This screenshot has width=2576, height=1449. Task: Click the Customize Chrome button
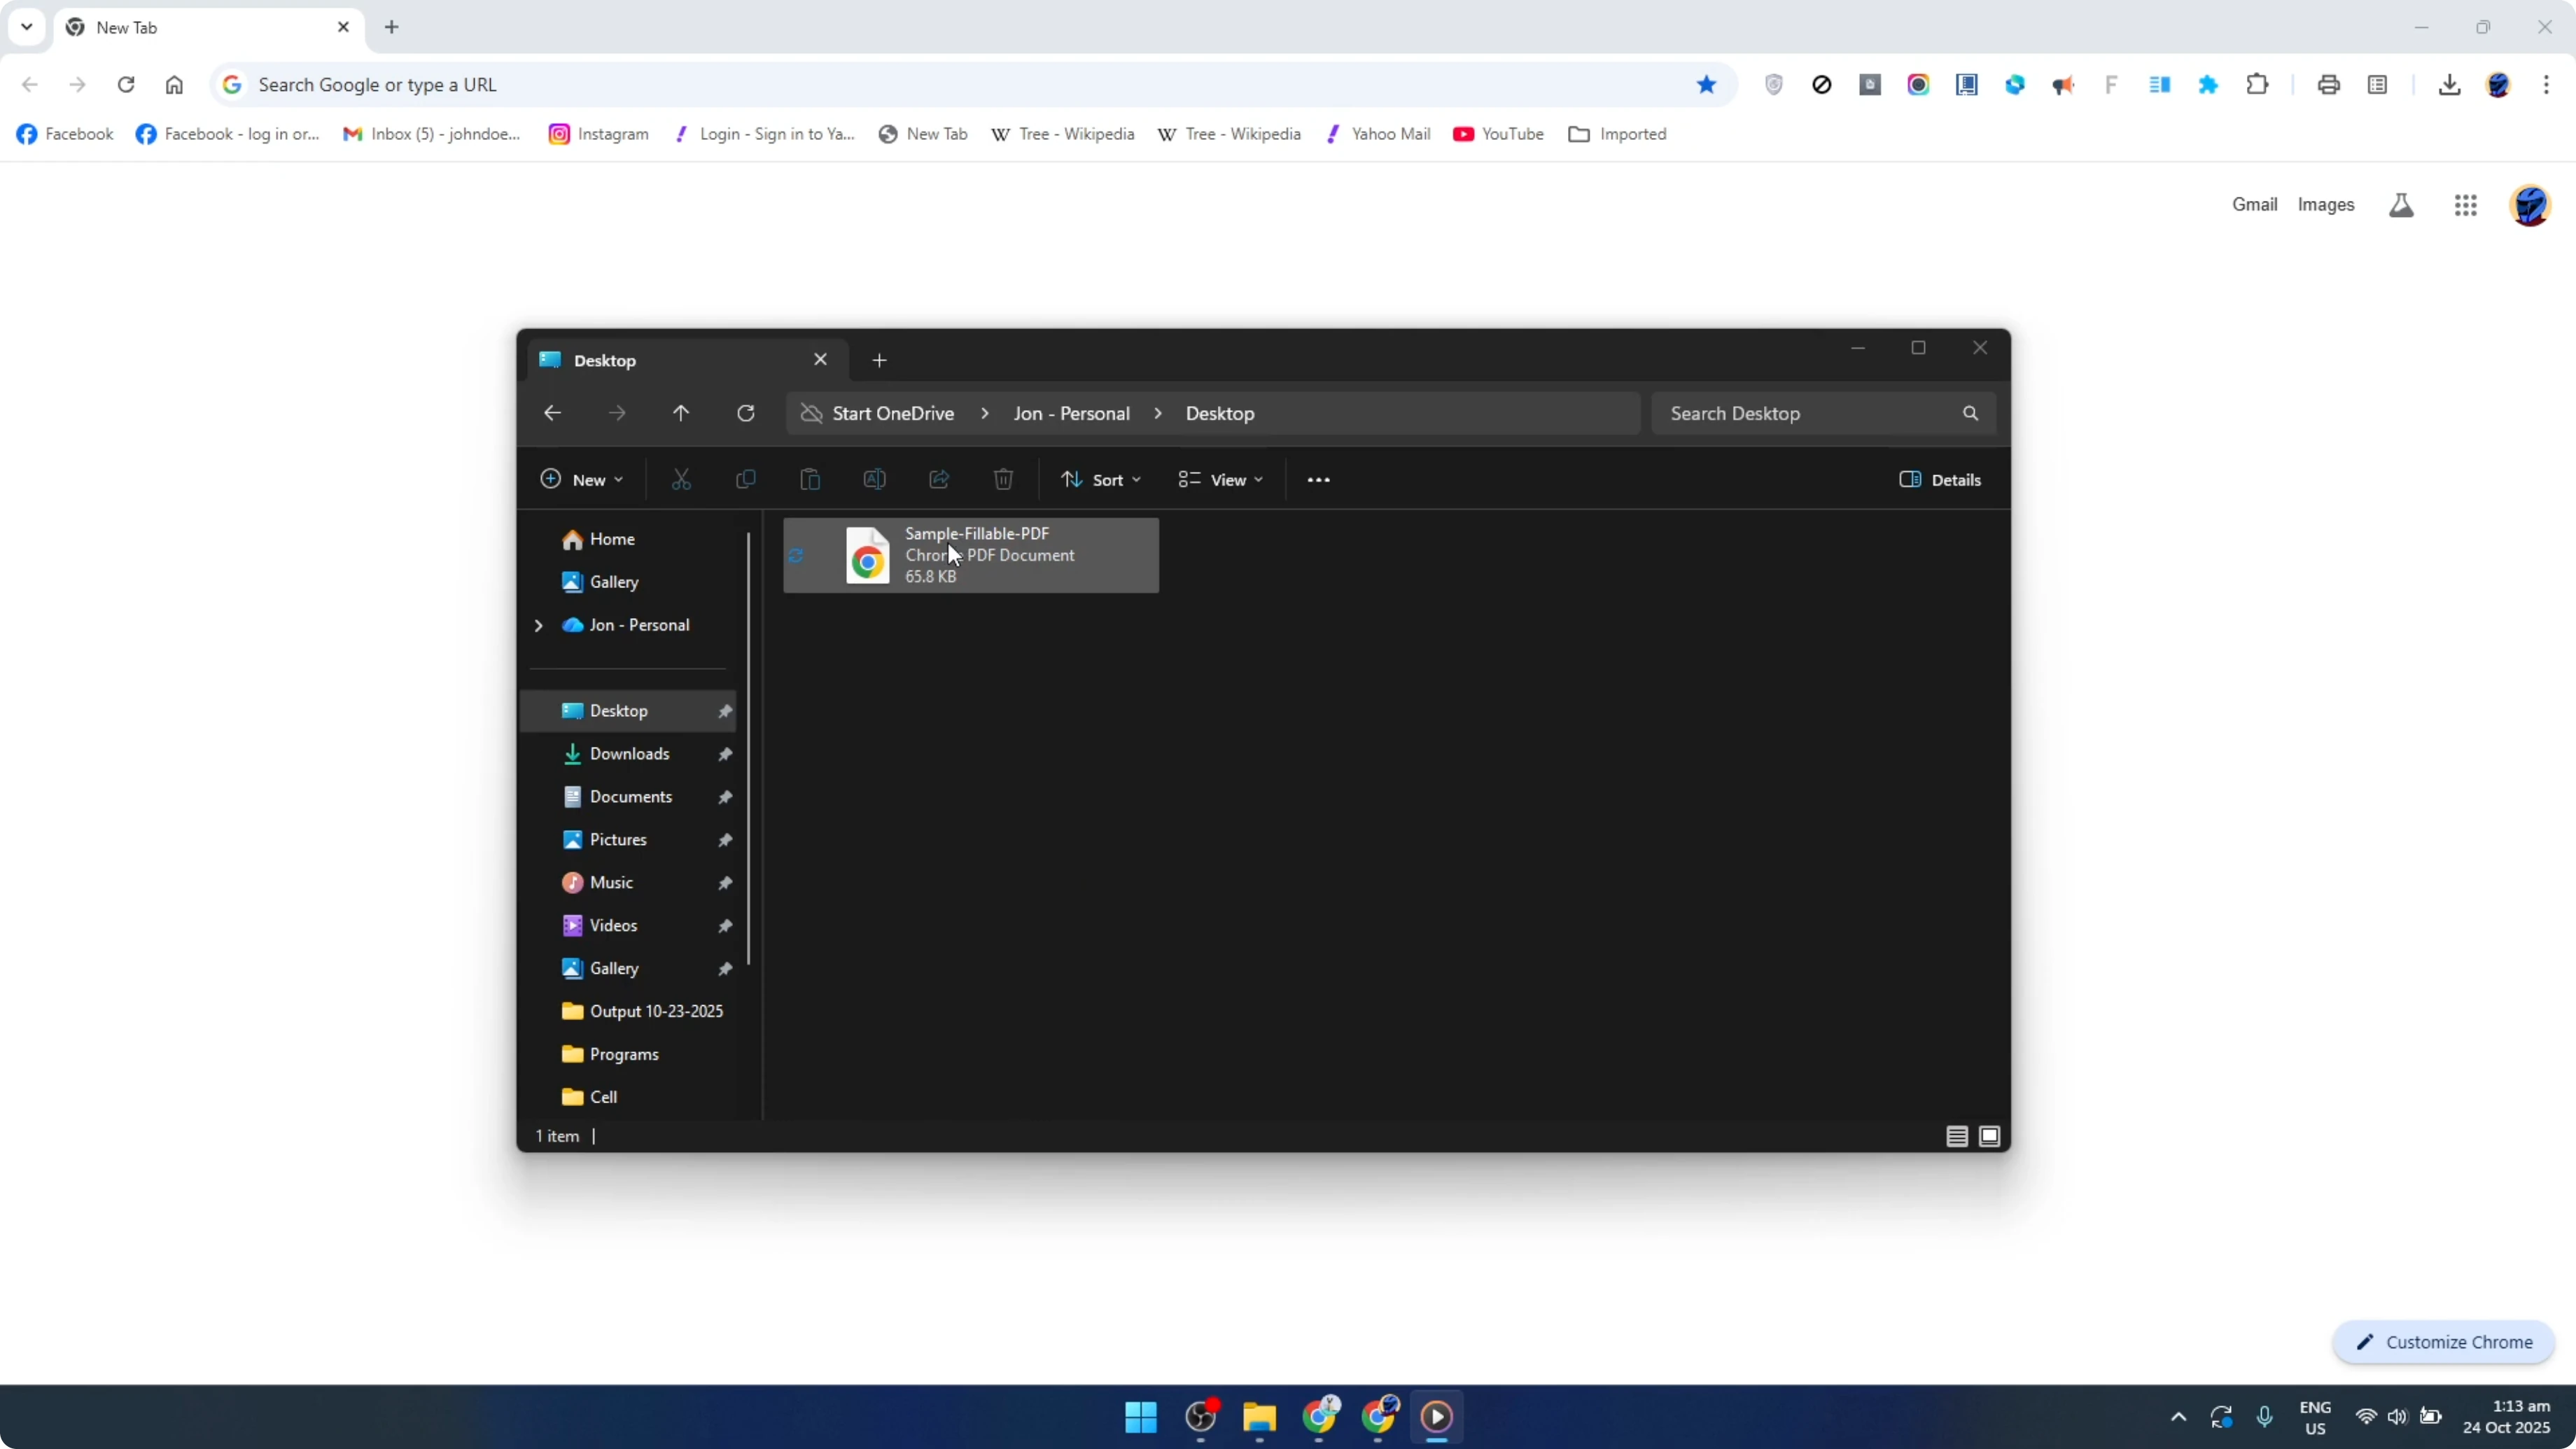click(2443, 1342)
